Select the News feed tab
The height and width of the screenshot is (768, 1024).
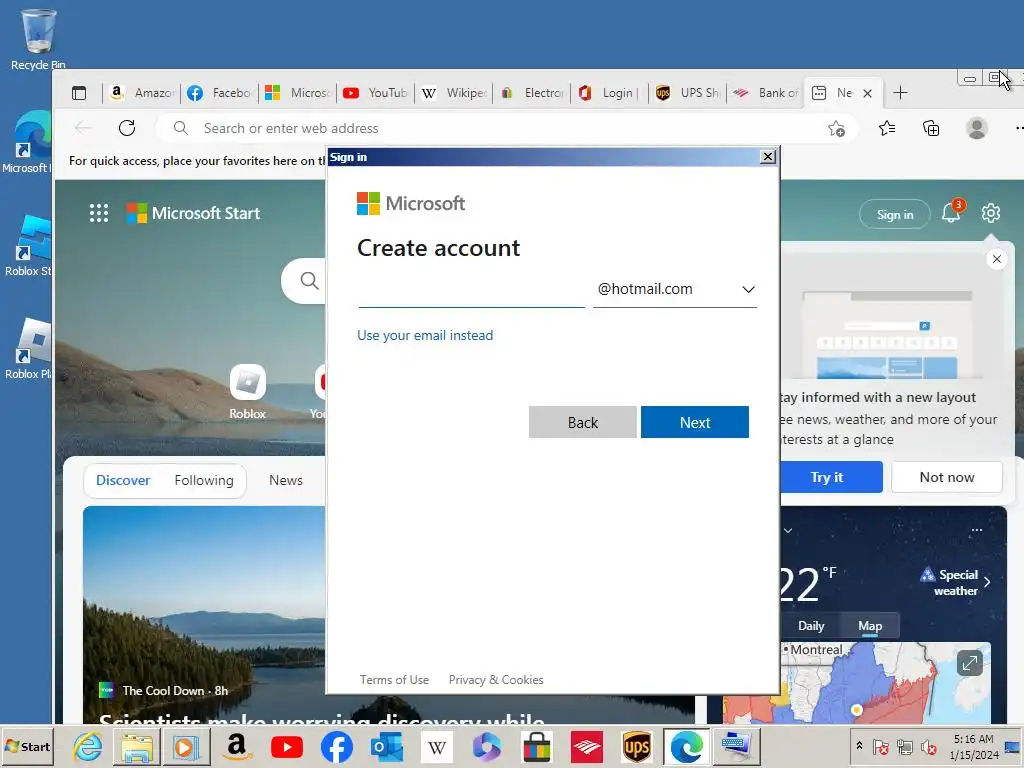click(x=286, y=480)
